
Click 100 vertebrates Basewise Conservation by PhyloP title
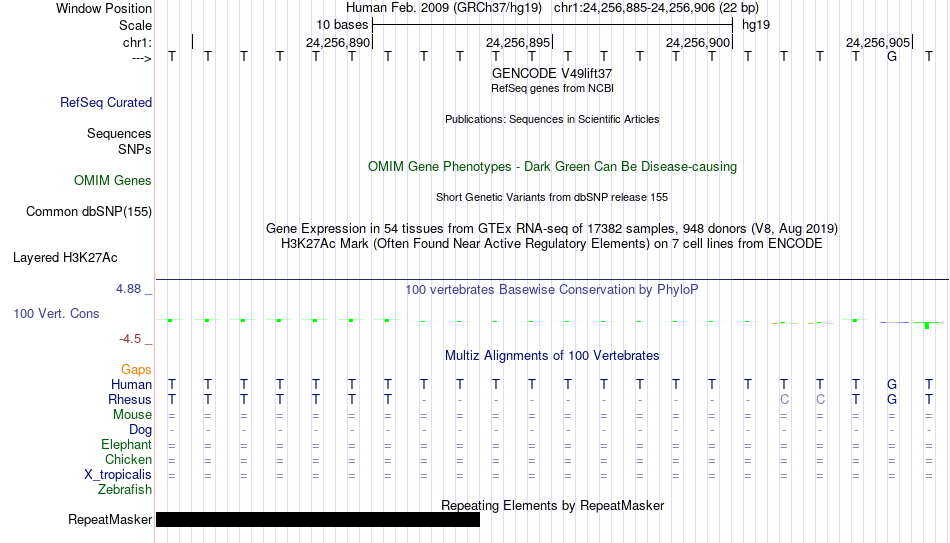click(x=552, y=290)
